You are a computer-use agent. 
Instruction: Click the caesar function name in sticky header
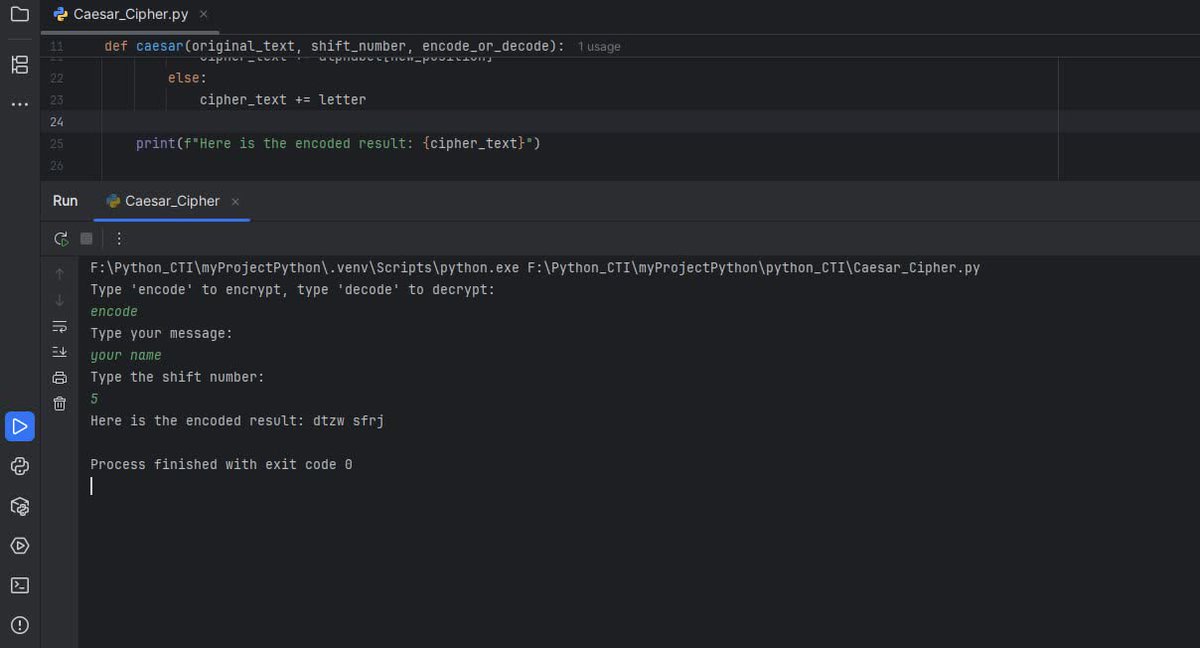(x=159, y=46)
